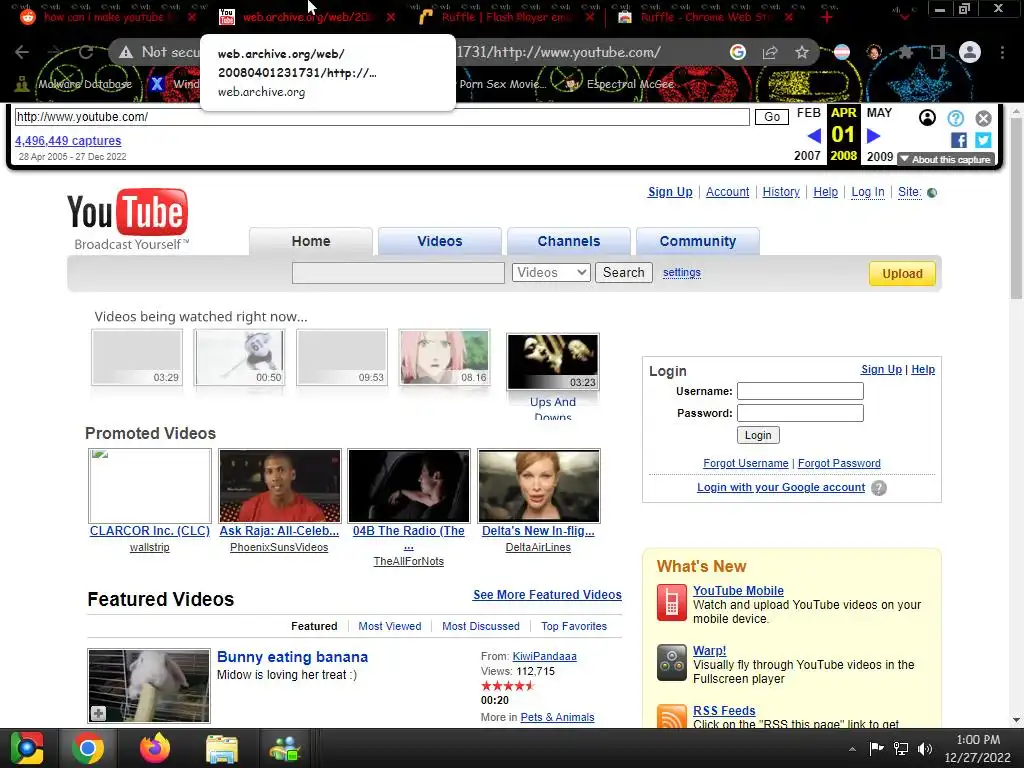Click Wayback previous capture blue arrow

pyautogui.click(x=814, y=136)
